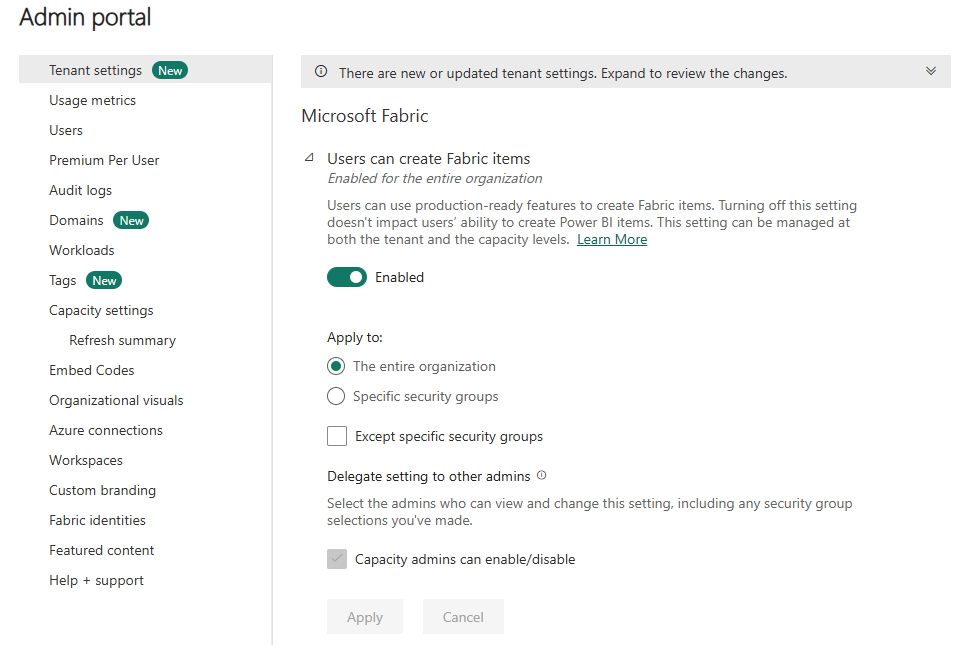This screenshot has width=964, height=645.
Task: Select Refresh summary sub-item
Action: (122, 341)
